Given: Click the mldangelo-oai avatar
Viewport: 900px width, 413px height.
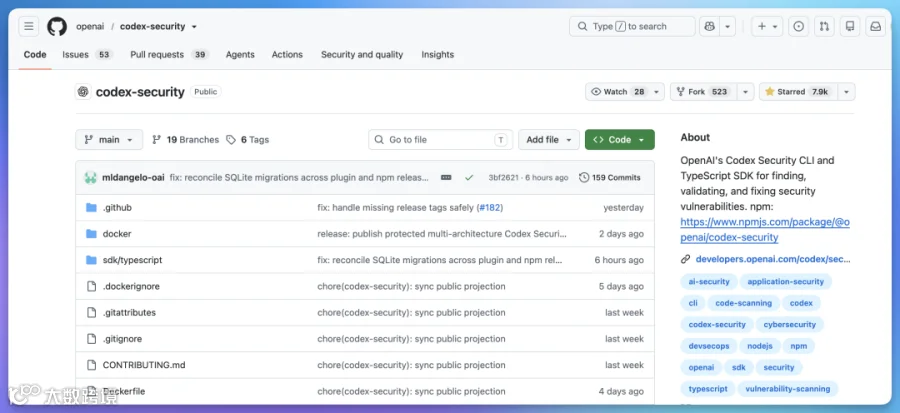Looking at the screenshot, I should point(90,177).
